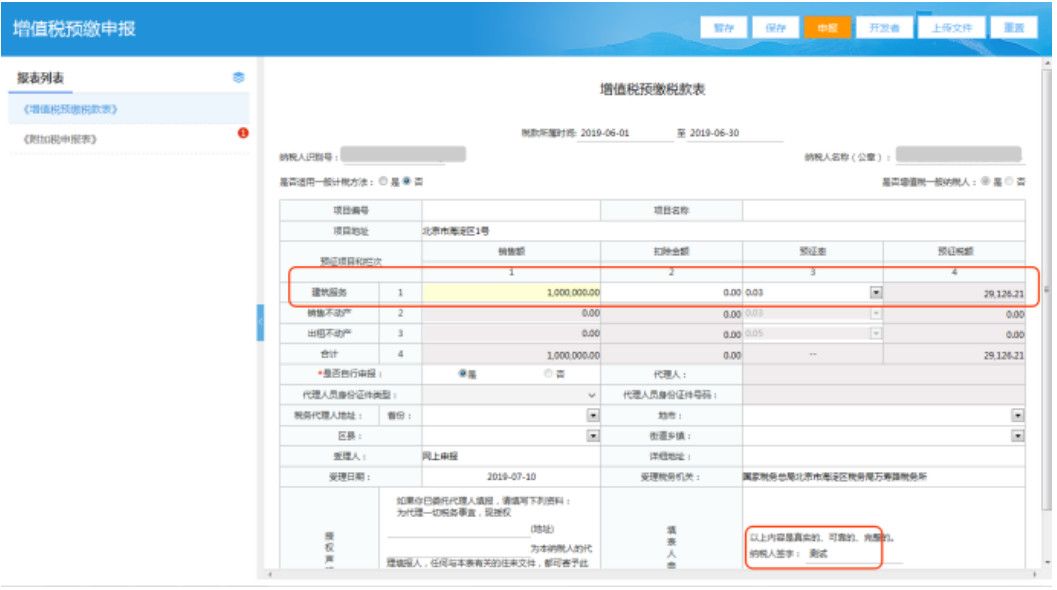1057x590 pixels.
Task: Select 增值税预缴税款表 in the report list
Action: 129,109
